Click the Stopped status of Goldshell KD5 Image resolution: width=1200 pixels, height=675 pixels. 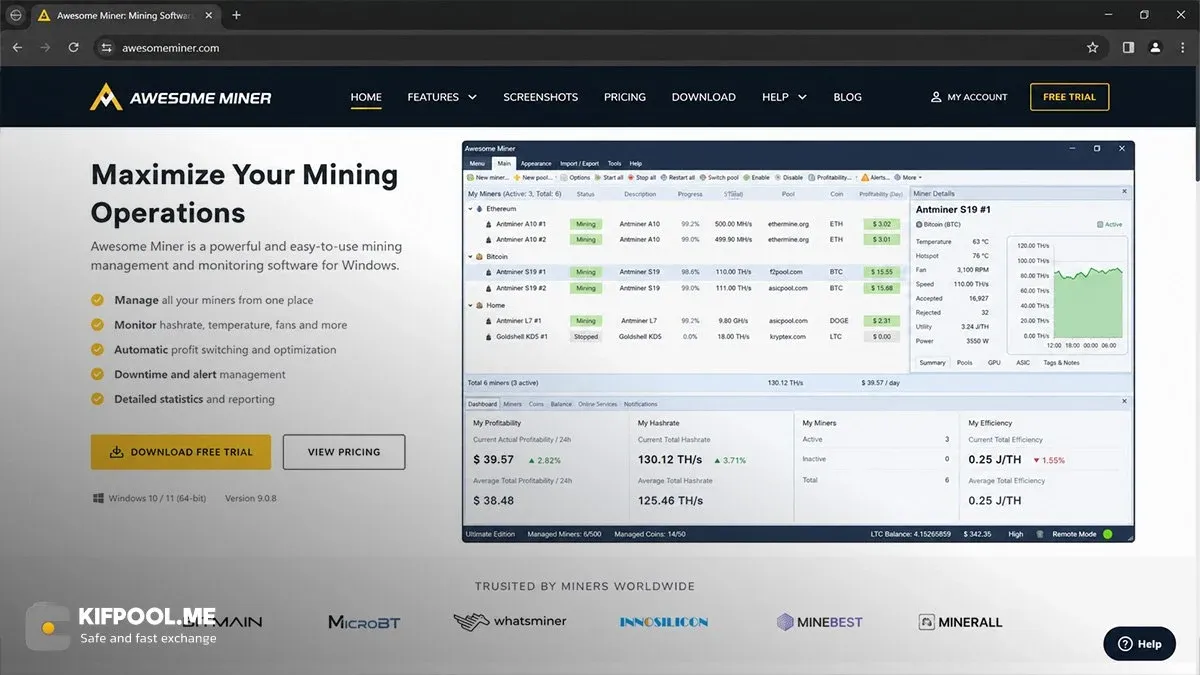[586, 337]
